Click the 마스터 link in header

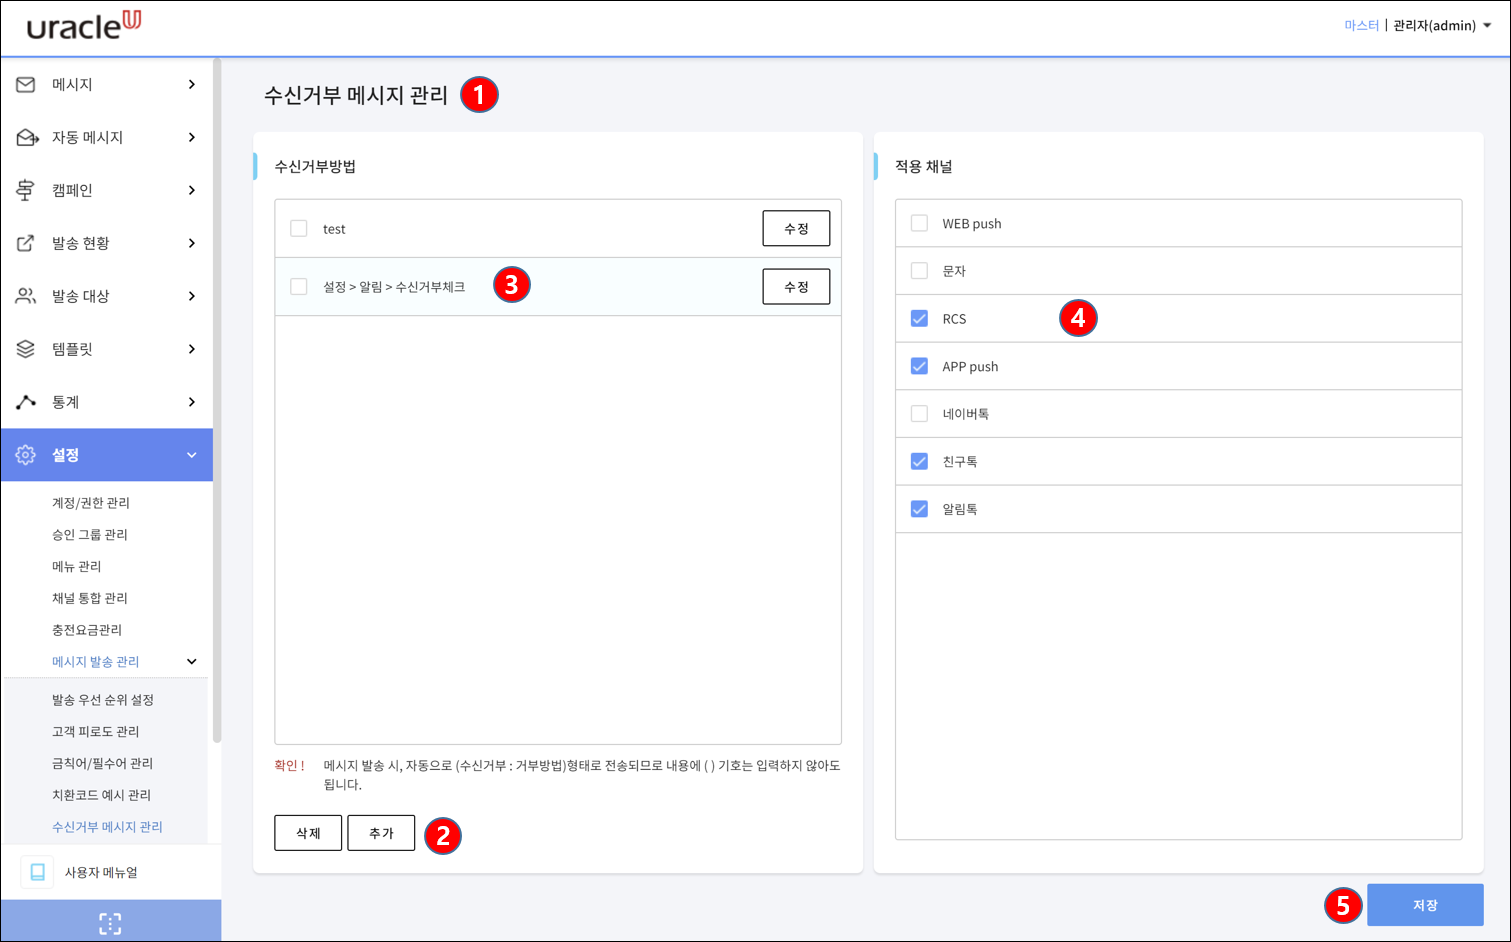click(1361, 26)
